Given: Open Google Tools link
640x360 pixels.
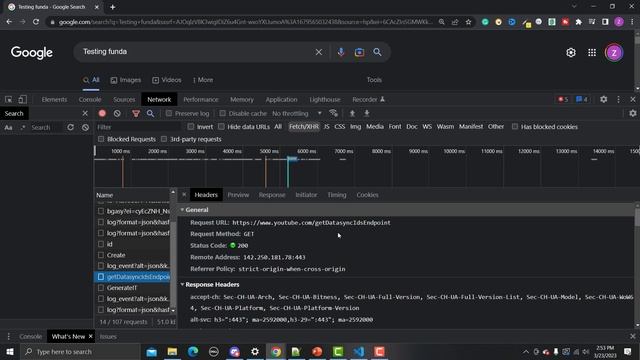Looking at the screenshot, I should pos(374,80).
